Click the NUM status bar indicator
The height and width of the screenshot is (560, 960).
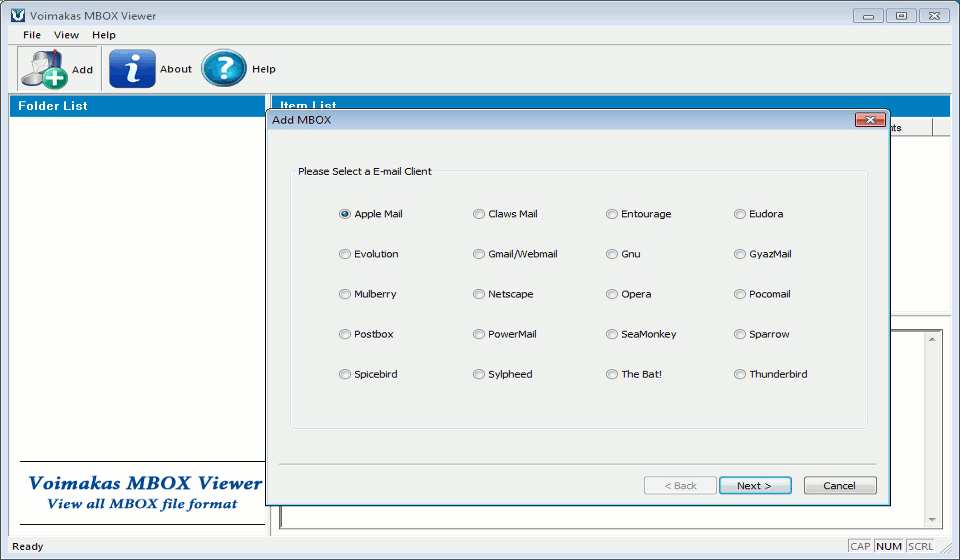888,546
